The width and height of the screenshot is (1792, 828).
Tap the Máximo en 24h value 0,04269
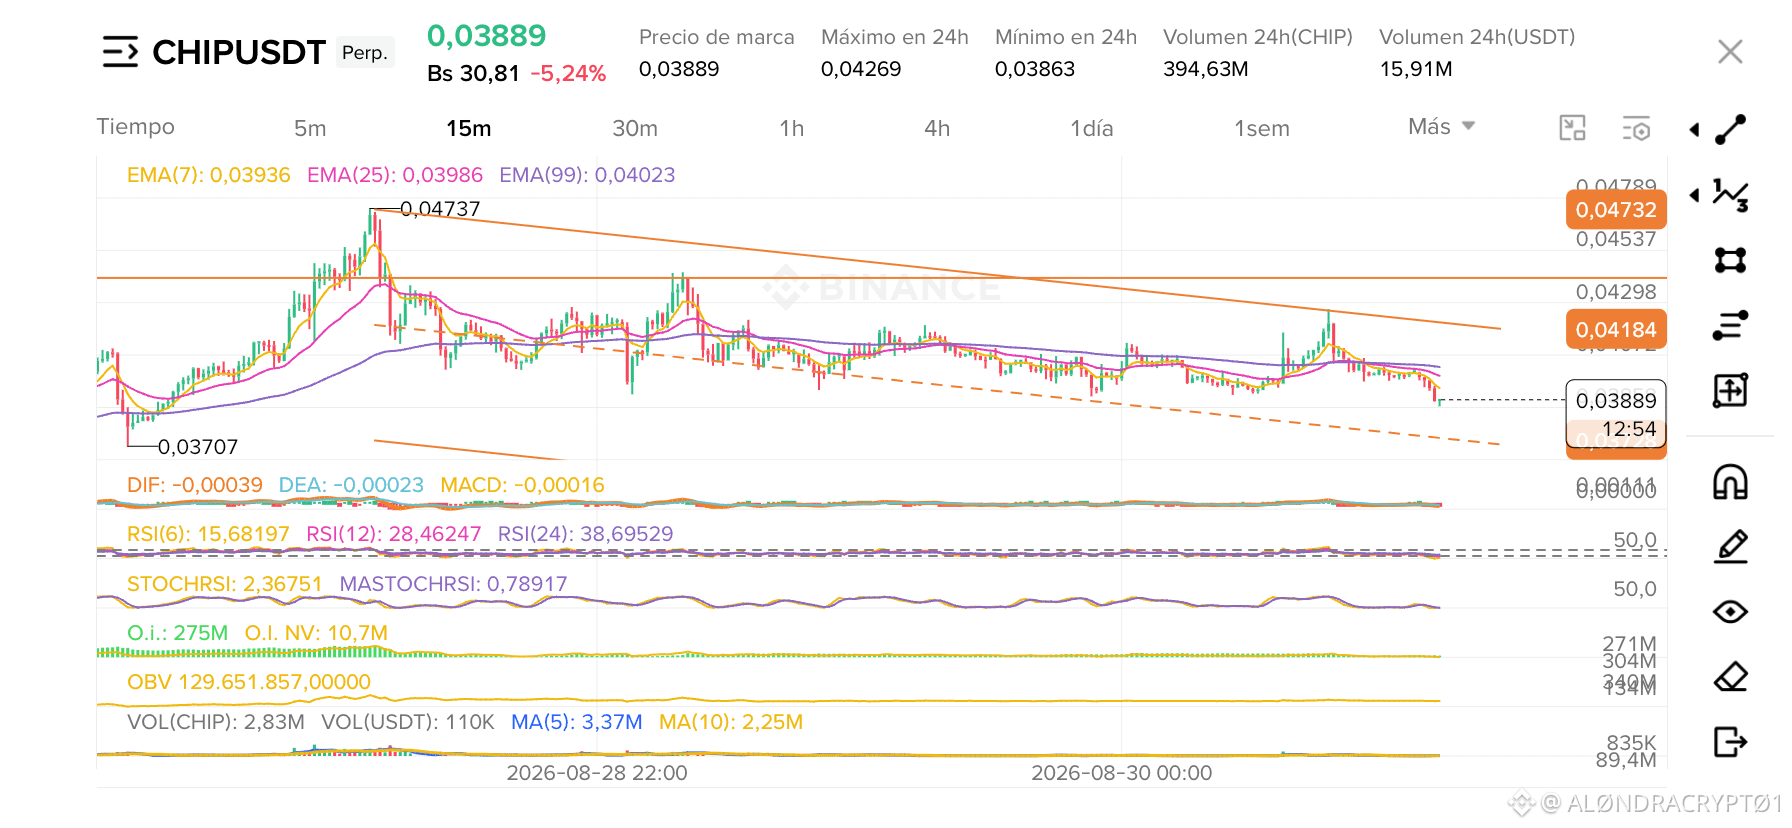pos(861,69)
